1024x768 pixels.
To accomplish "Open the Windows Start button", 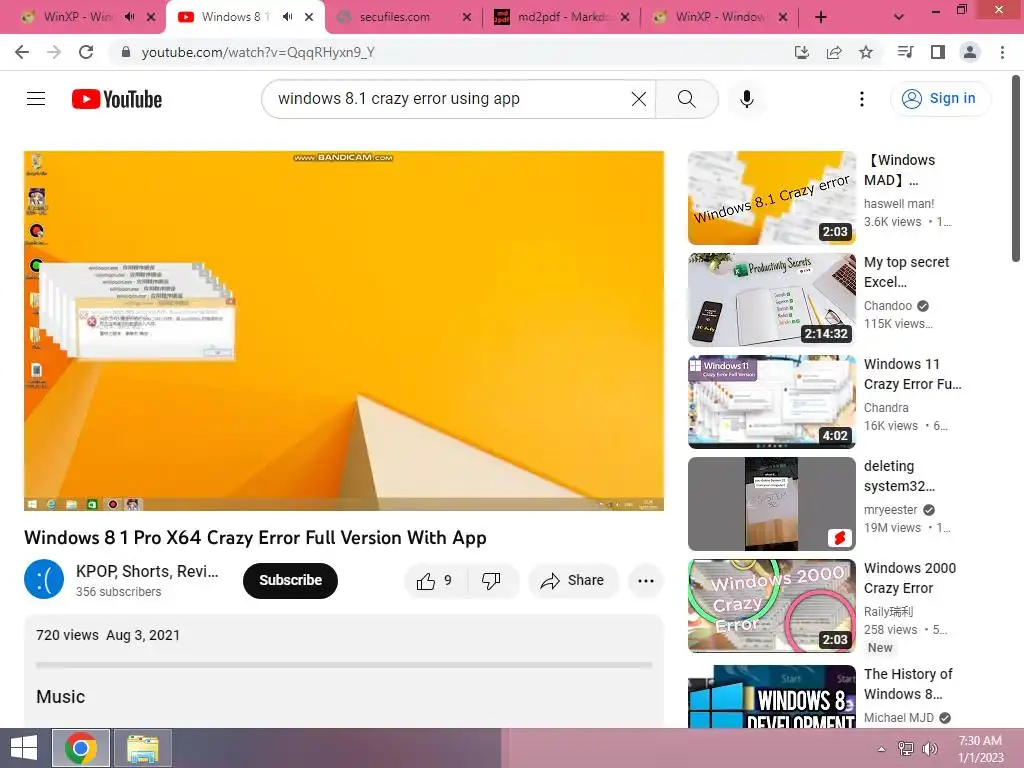I will point(24,748).
